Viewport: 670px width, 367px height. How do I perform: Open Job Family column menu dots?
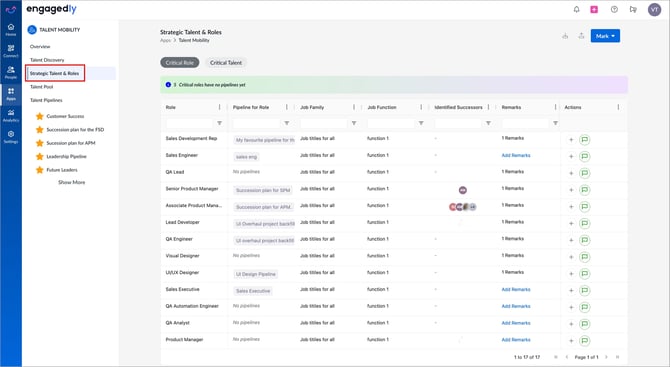[354, 107]
